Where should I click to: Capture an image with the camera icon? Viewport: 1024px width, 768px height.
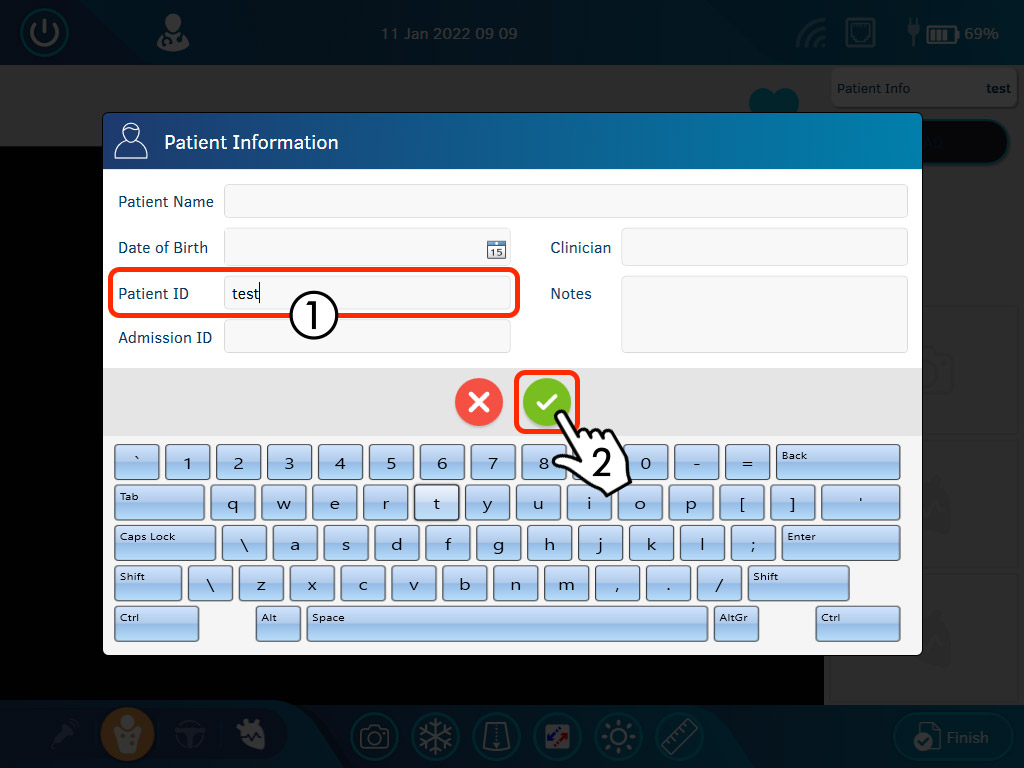pos(374,738)
